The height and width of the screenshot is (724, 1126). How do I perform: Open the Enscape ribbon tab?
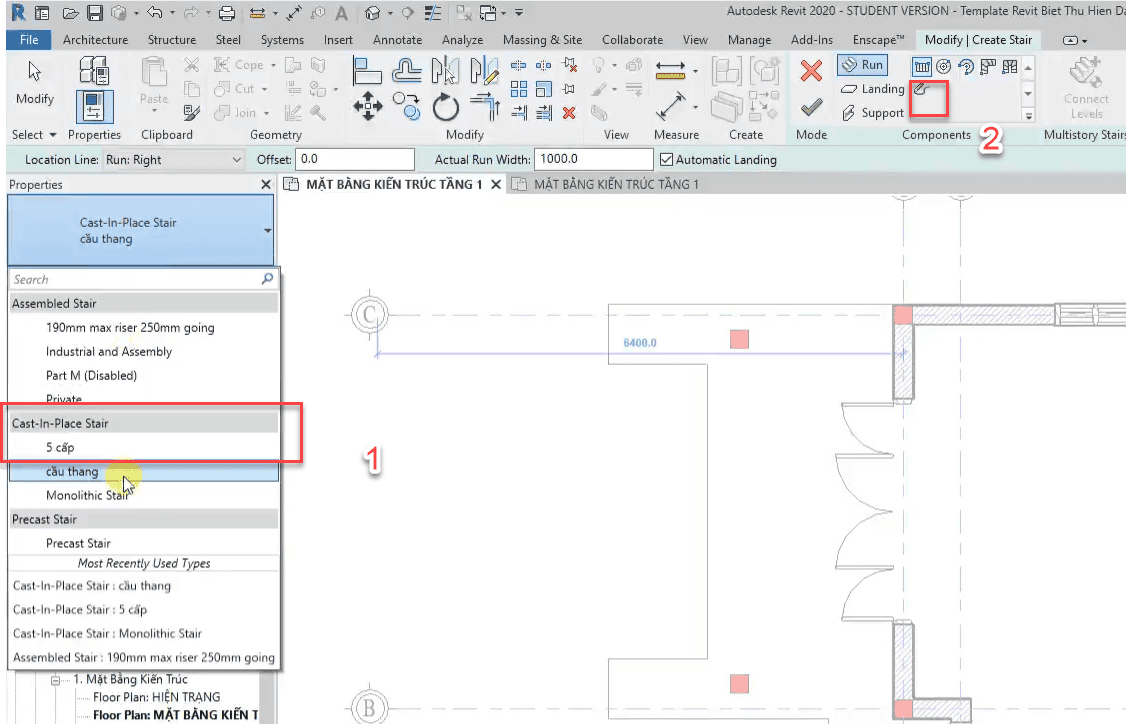[878, 40]
